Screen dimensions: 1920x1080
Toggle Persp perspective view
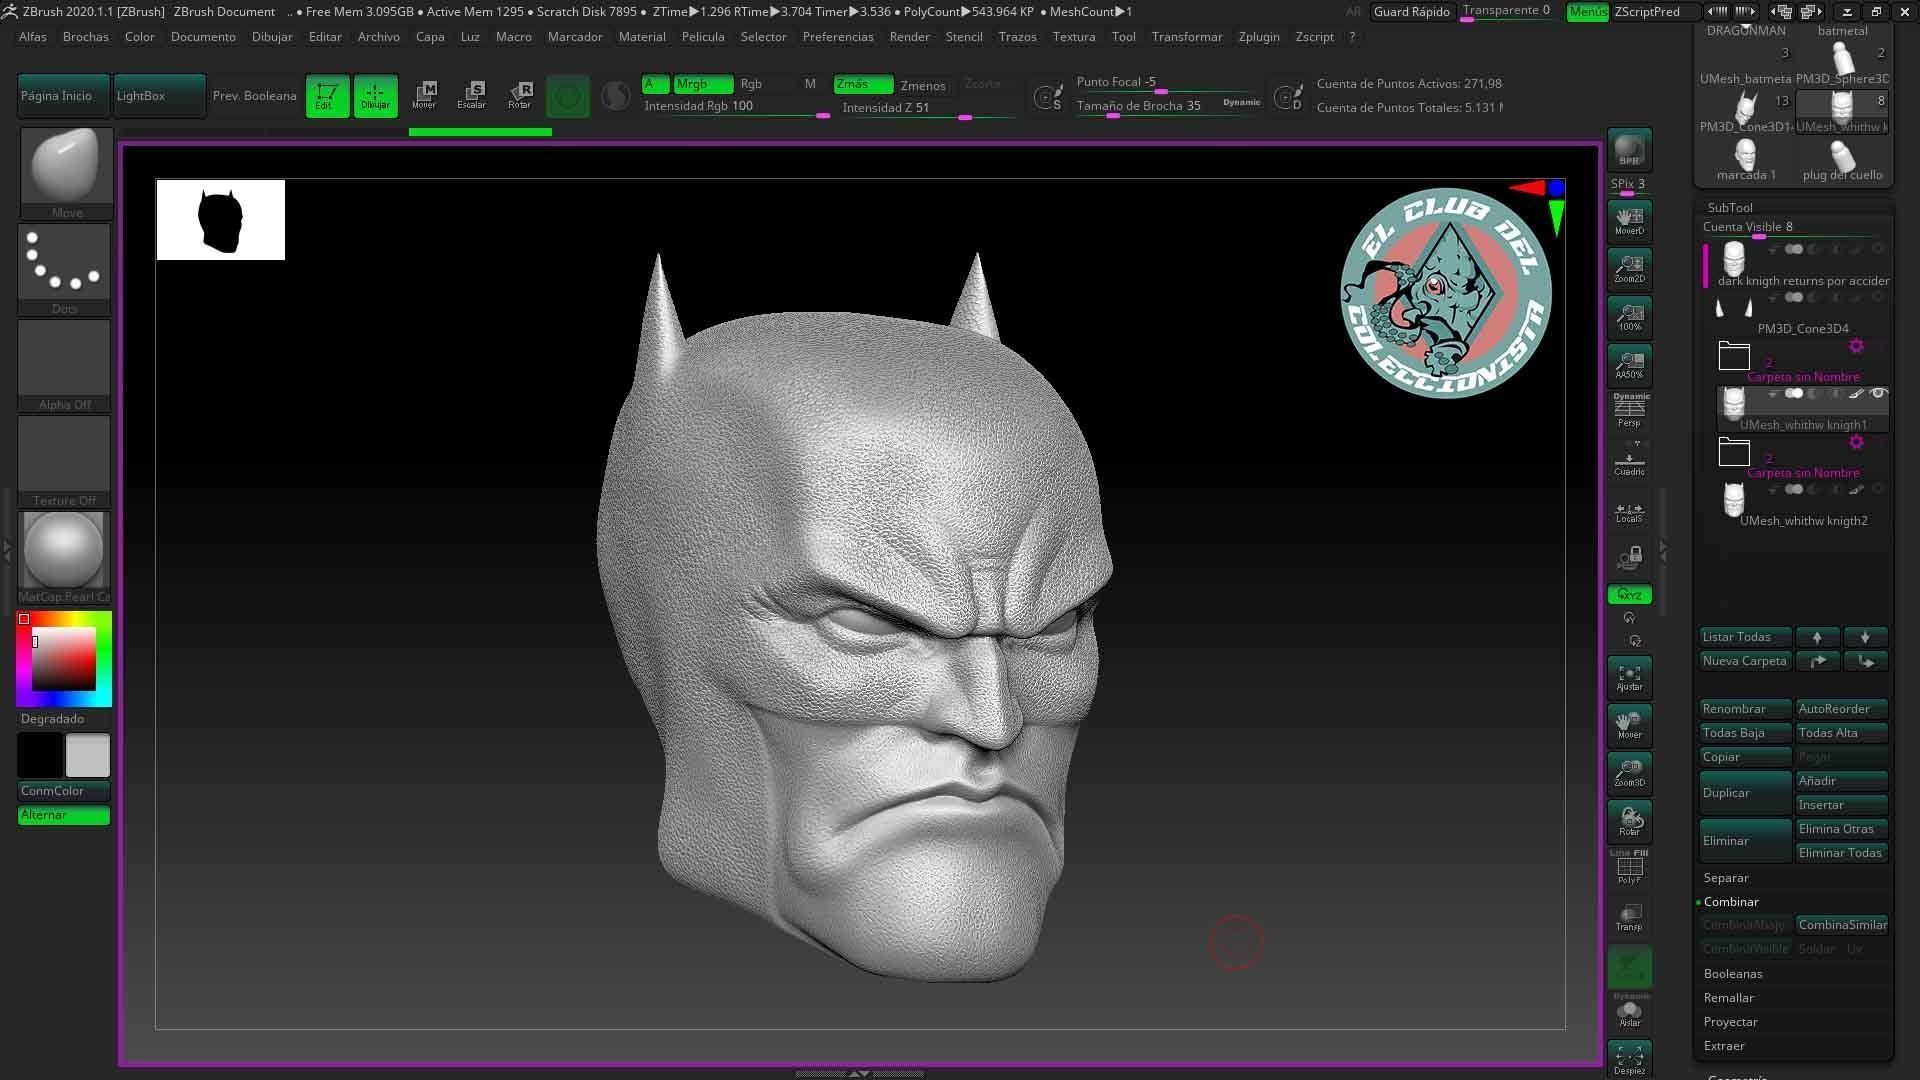tap(1629, 410)
